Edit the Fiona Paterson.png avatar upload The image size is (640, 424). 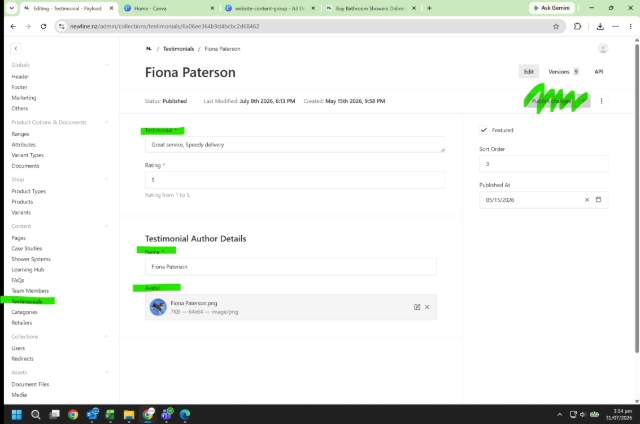pyautogui.click(x=417, y=307)
